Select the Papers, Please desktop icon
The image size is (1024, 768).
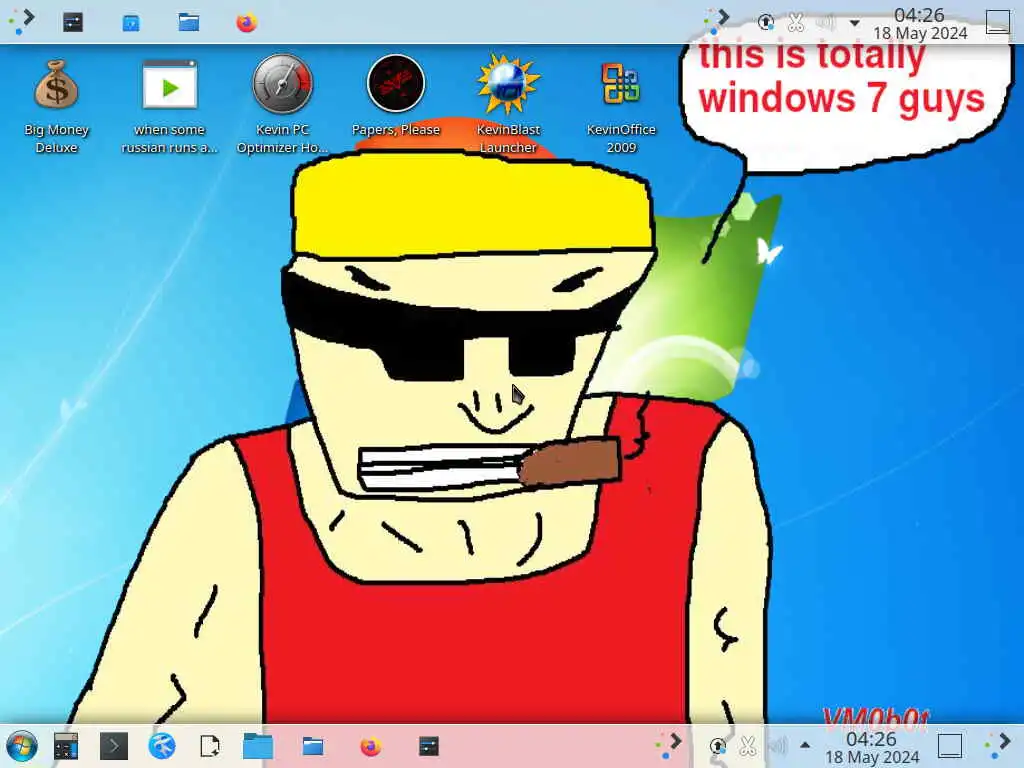pyautogui.click(x=396, y=96)
